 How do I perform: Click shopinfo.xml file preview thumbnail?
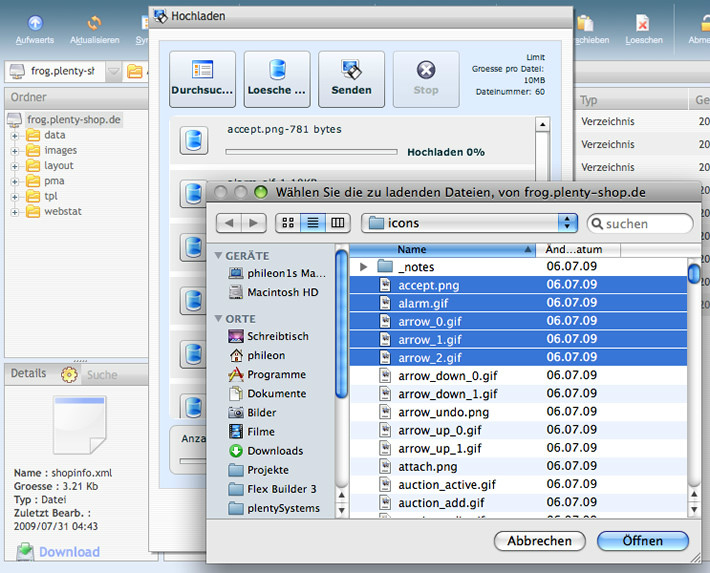[x=80, y=425]
